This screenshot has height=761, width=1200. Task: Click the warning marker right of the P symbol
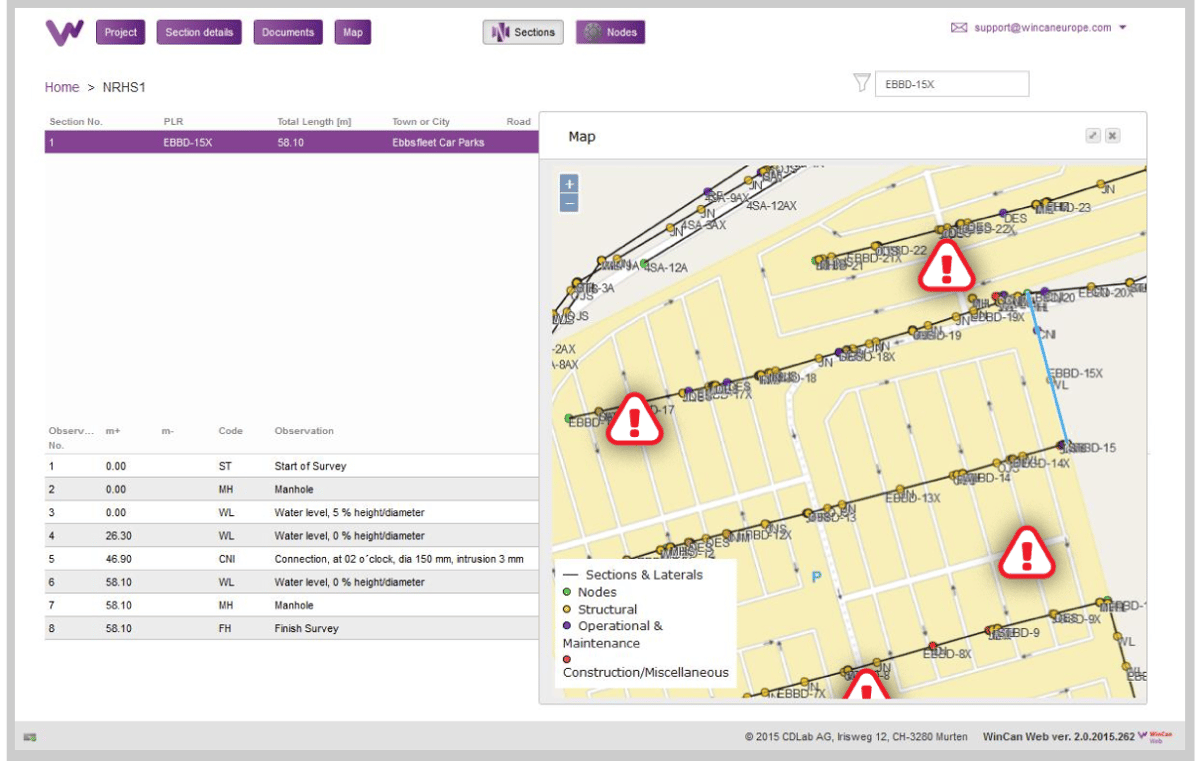click(x=1027, y=552)
